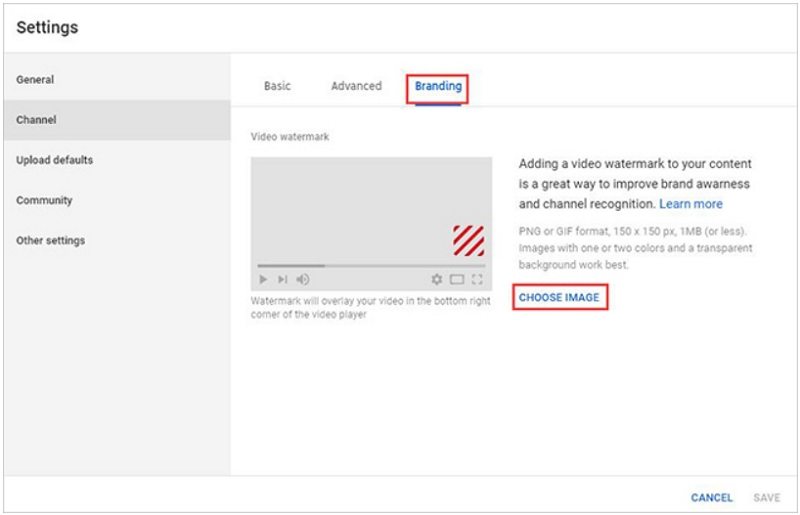
Task: Switch to the Basic tab
Action: [277, 86]
